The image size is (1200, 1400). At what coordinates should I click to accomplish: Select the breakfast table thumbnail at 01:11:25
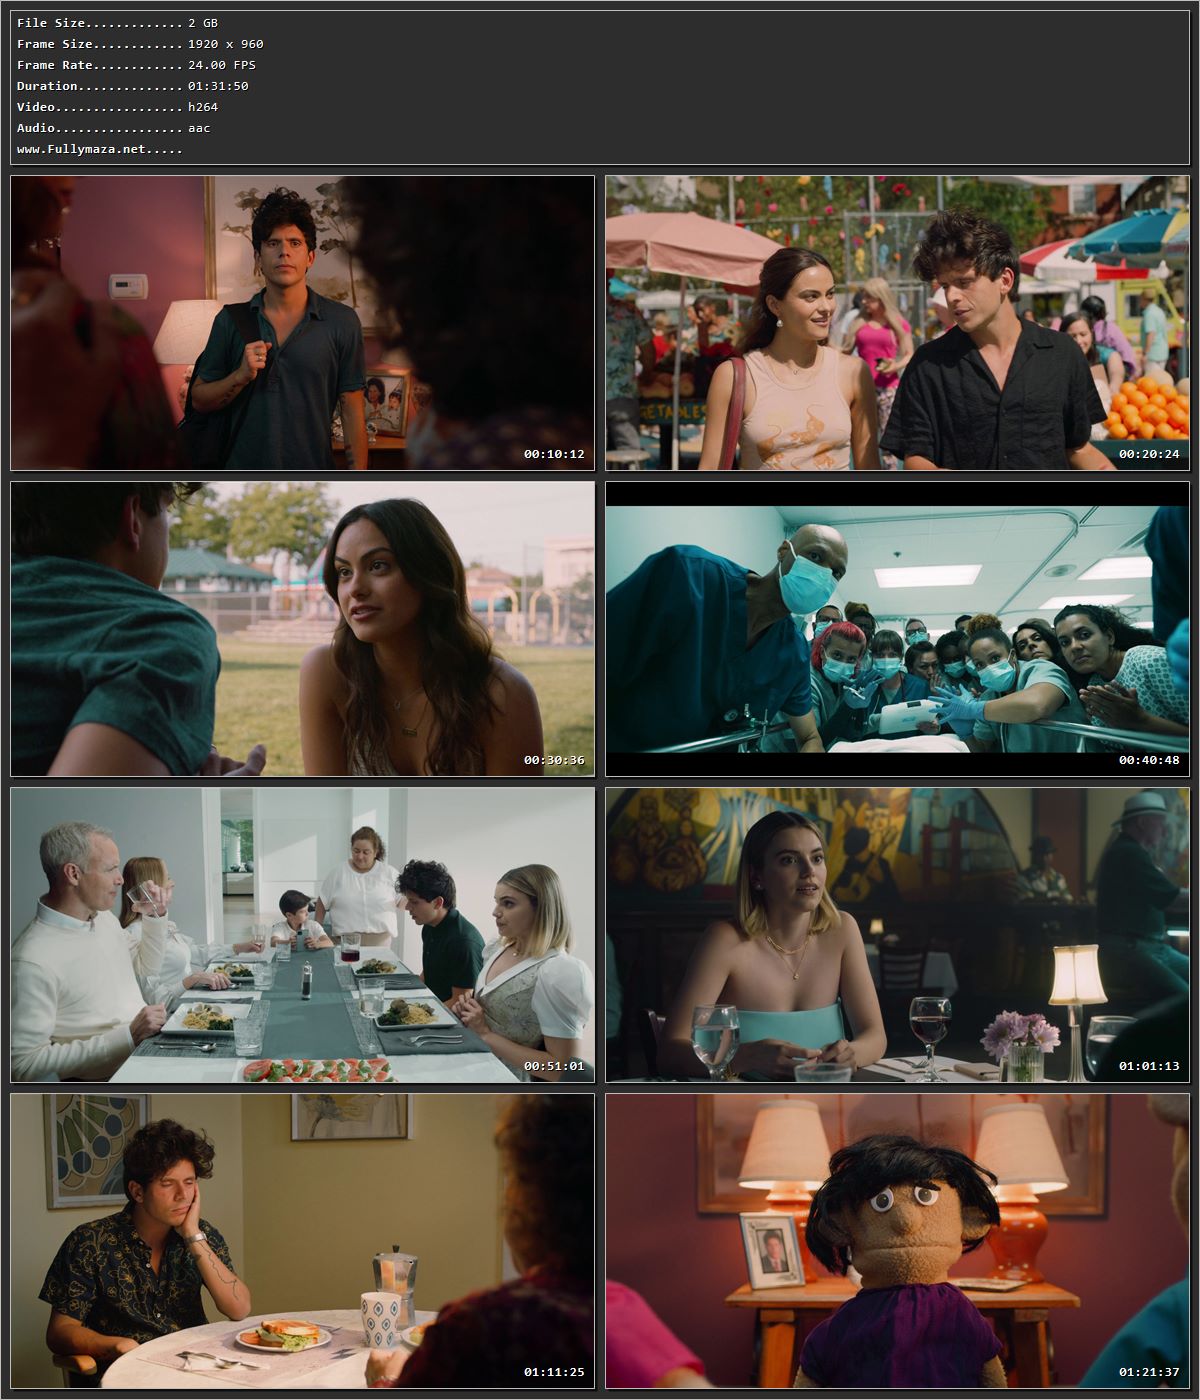point(302,1241)
